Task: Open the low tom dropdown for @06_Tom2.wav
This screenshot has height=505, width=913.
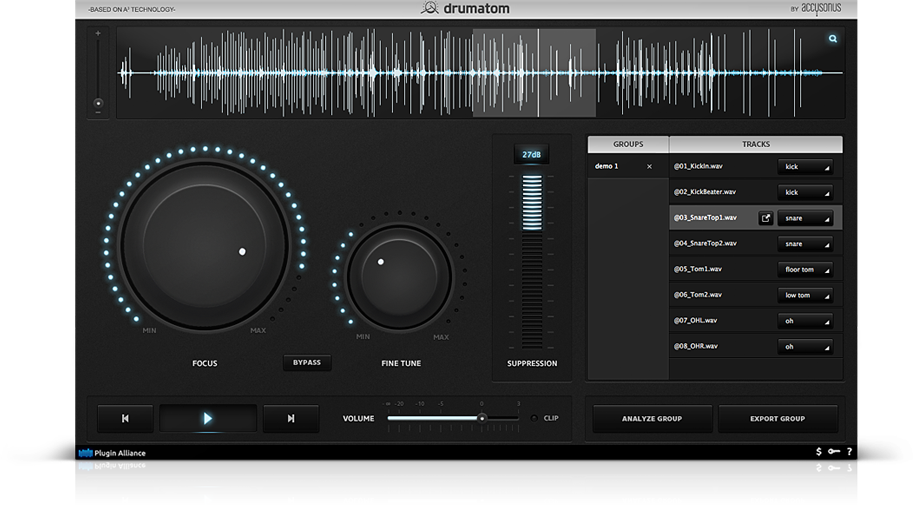Action: (805, 295)
